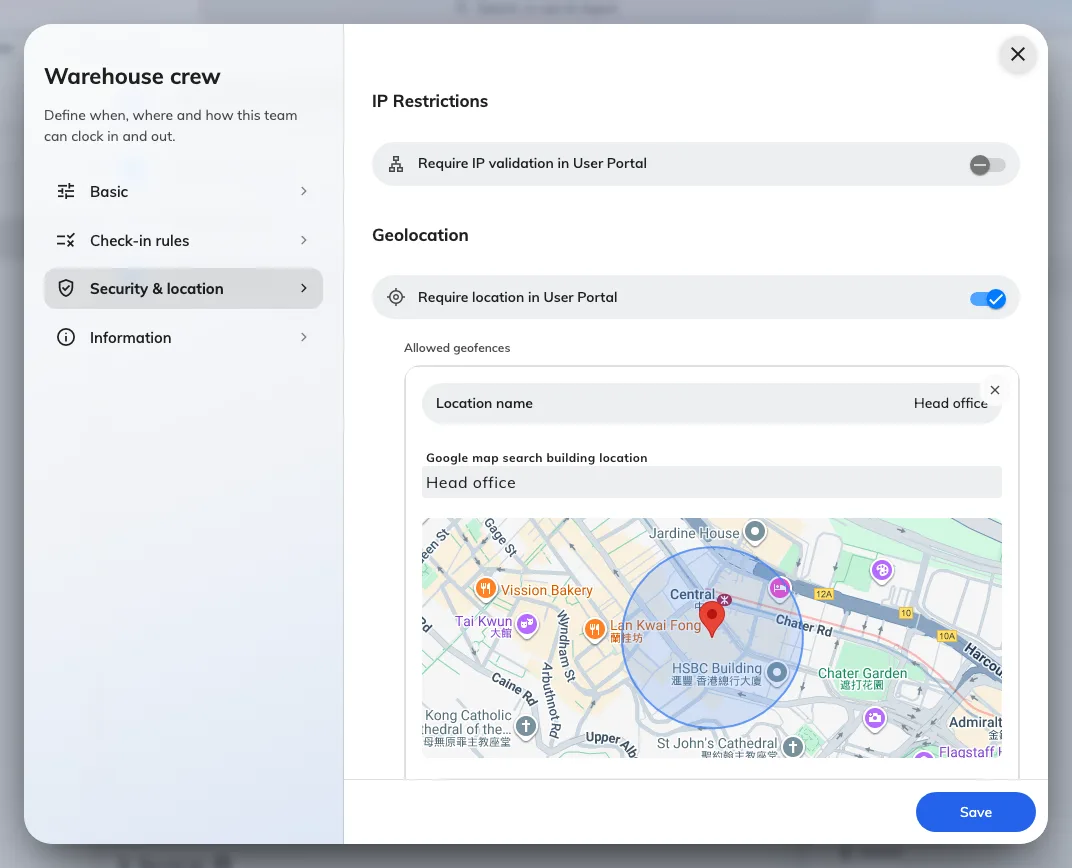The image size is (1072, 868).
Task: Click the Catholic Cathedral cross marker
Action: click(x=526, y=726)
